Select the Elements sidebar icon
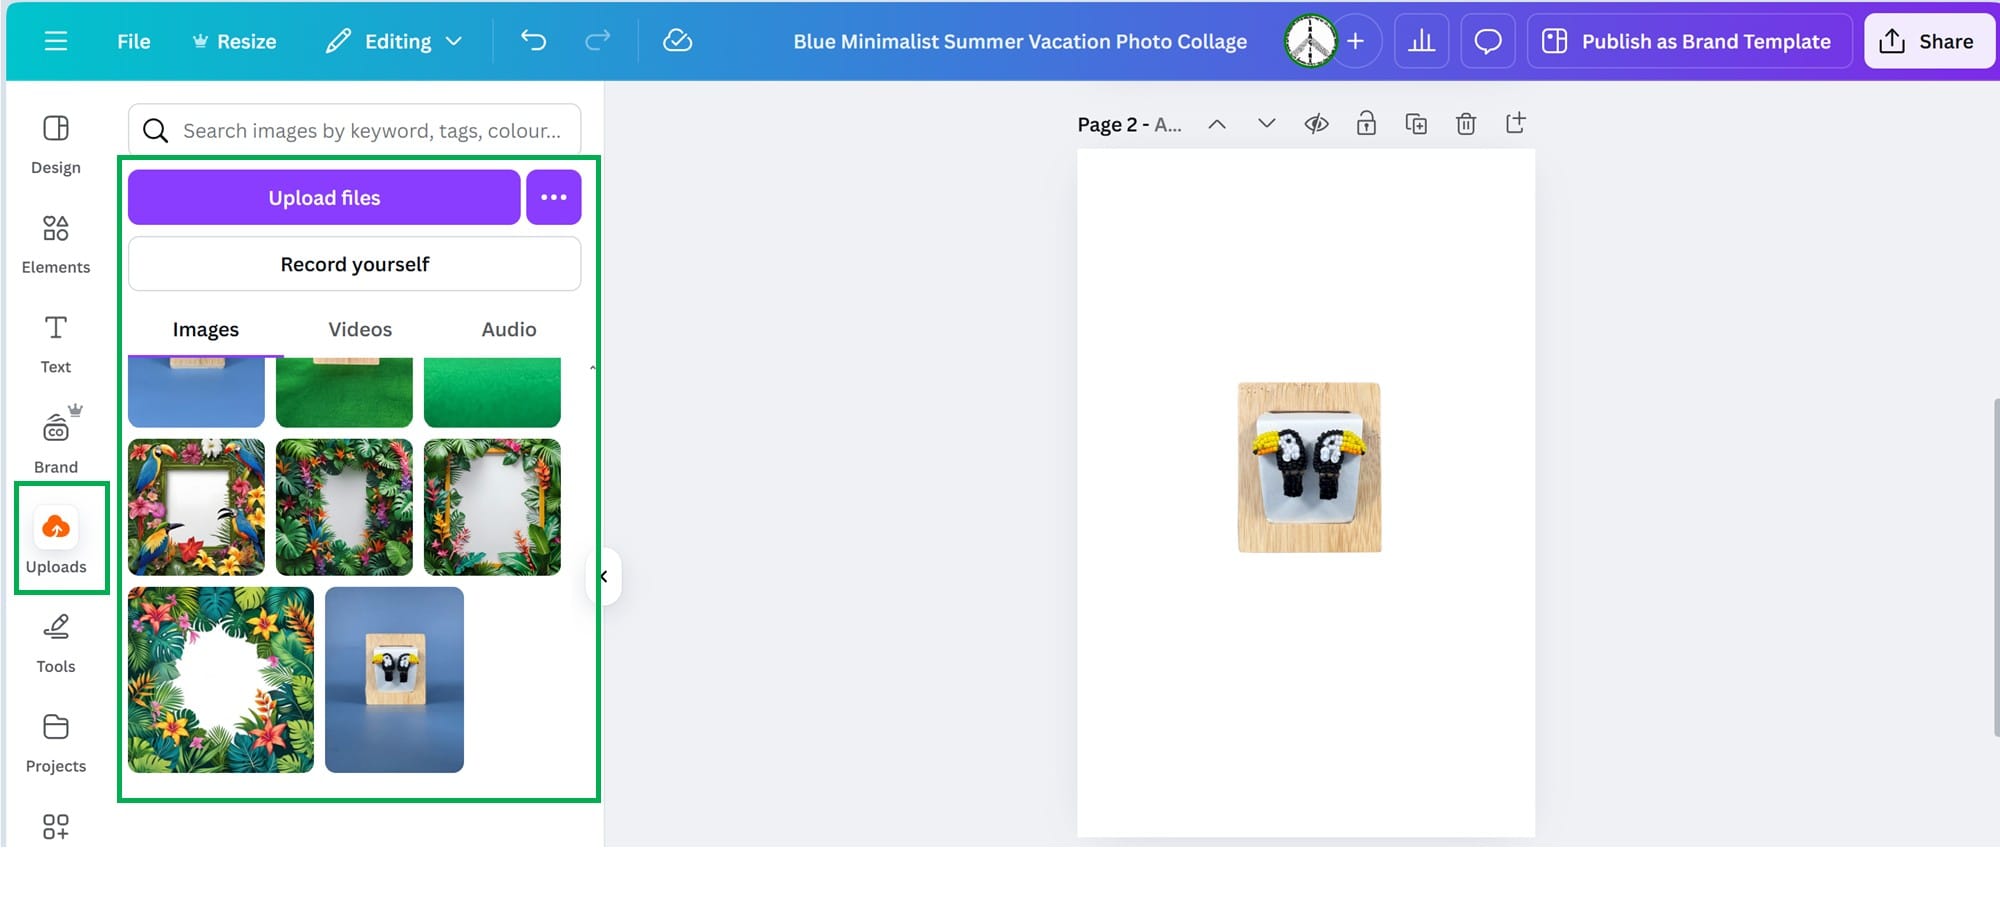The width and height of the screenshot is (2000, 909). pos(55,240)
